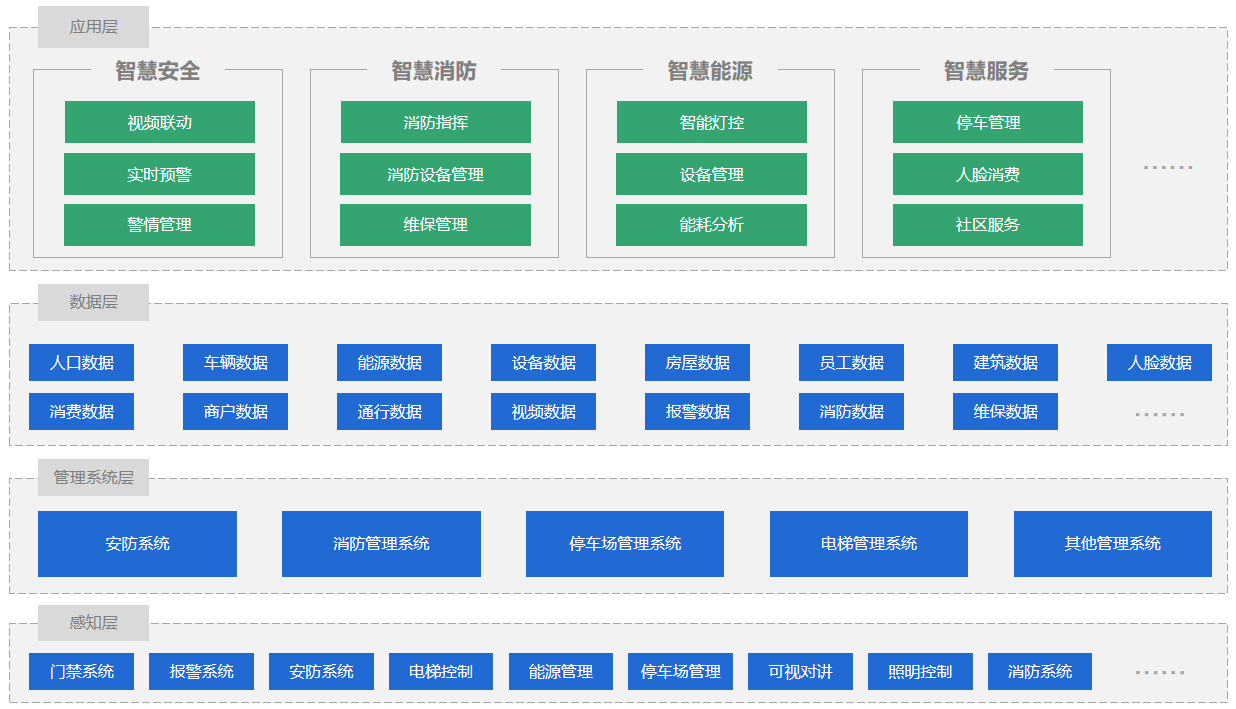Open the 停车场管理系统 block

(625, 544)
